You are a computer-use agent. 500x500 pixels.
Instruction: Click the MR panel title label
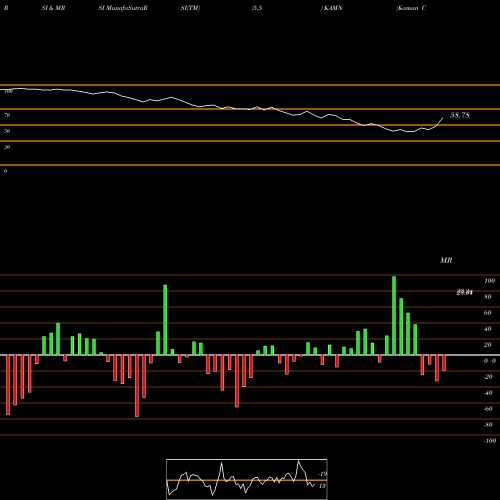click(x=446, y=260)
